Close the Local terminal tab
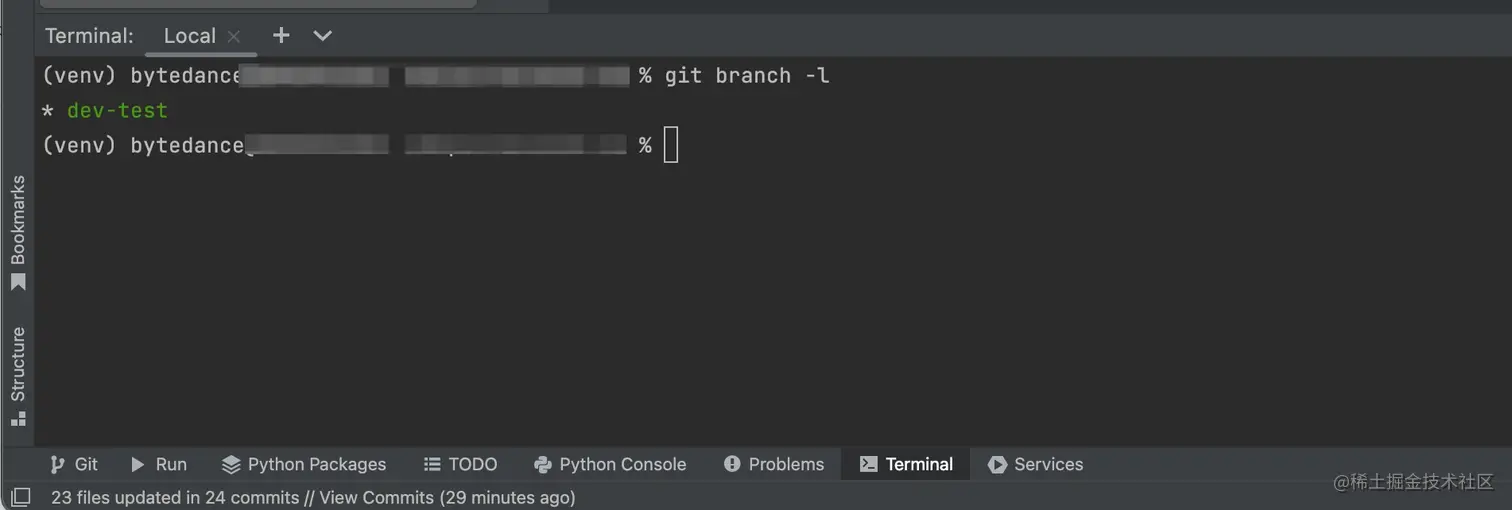Viewport: 1512px width, 510px height. coord(234,36)
